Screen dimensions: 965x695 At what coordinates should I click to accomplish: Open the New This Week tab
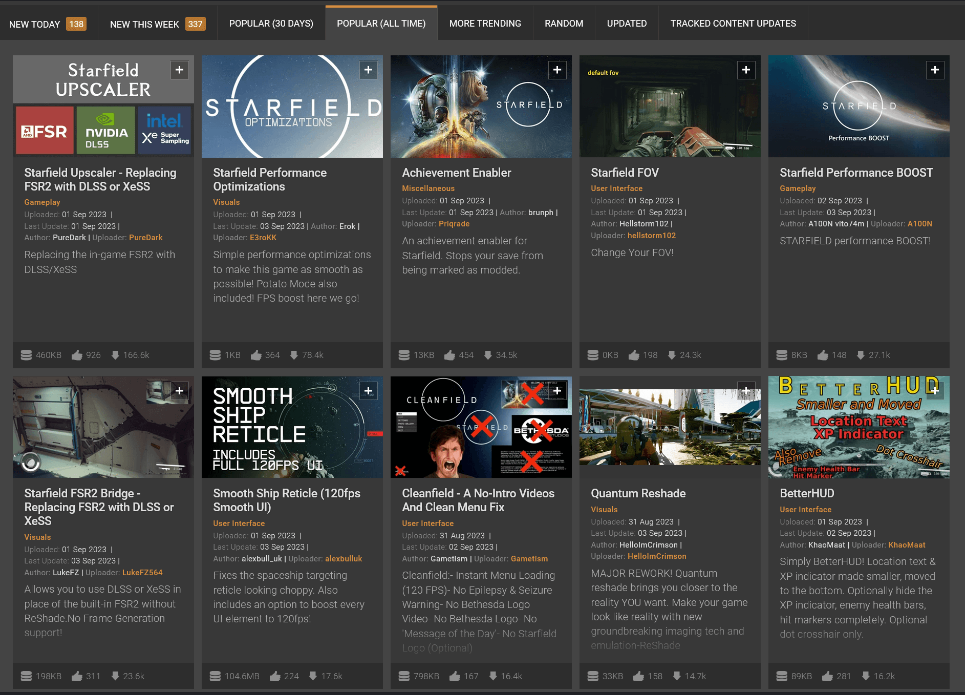click(x=158, y=24)
